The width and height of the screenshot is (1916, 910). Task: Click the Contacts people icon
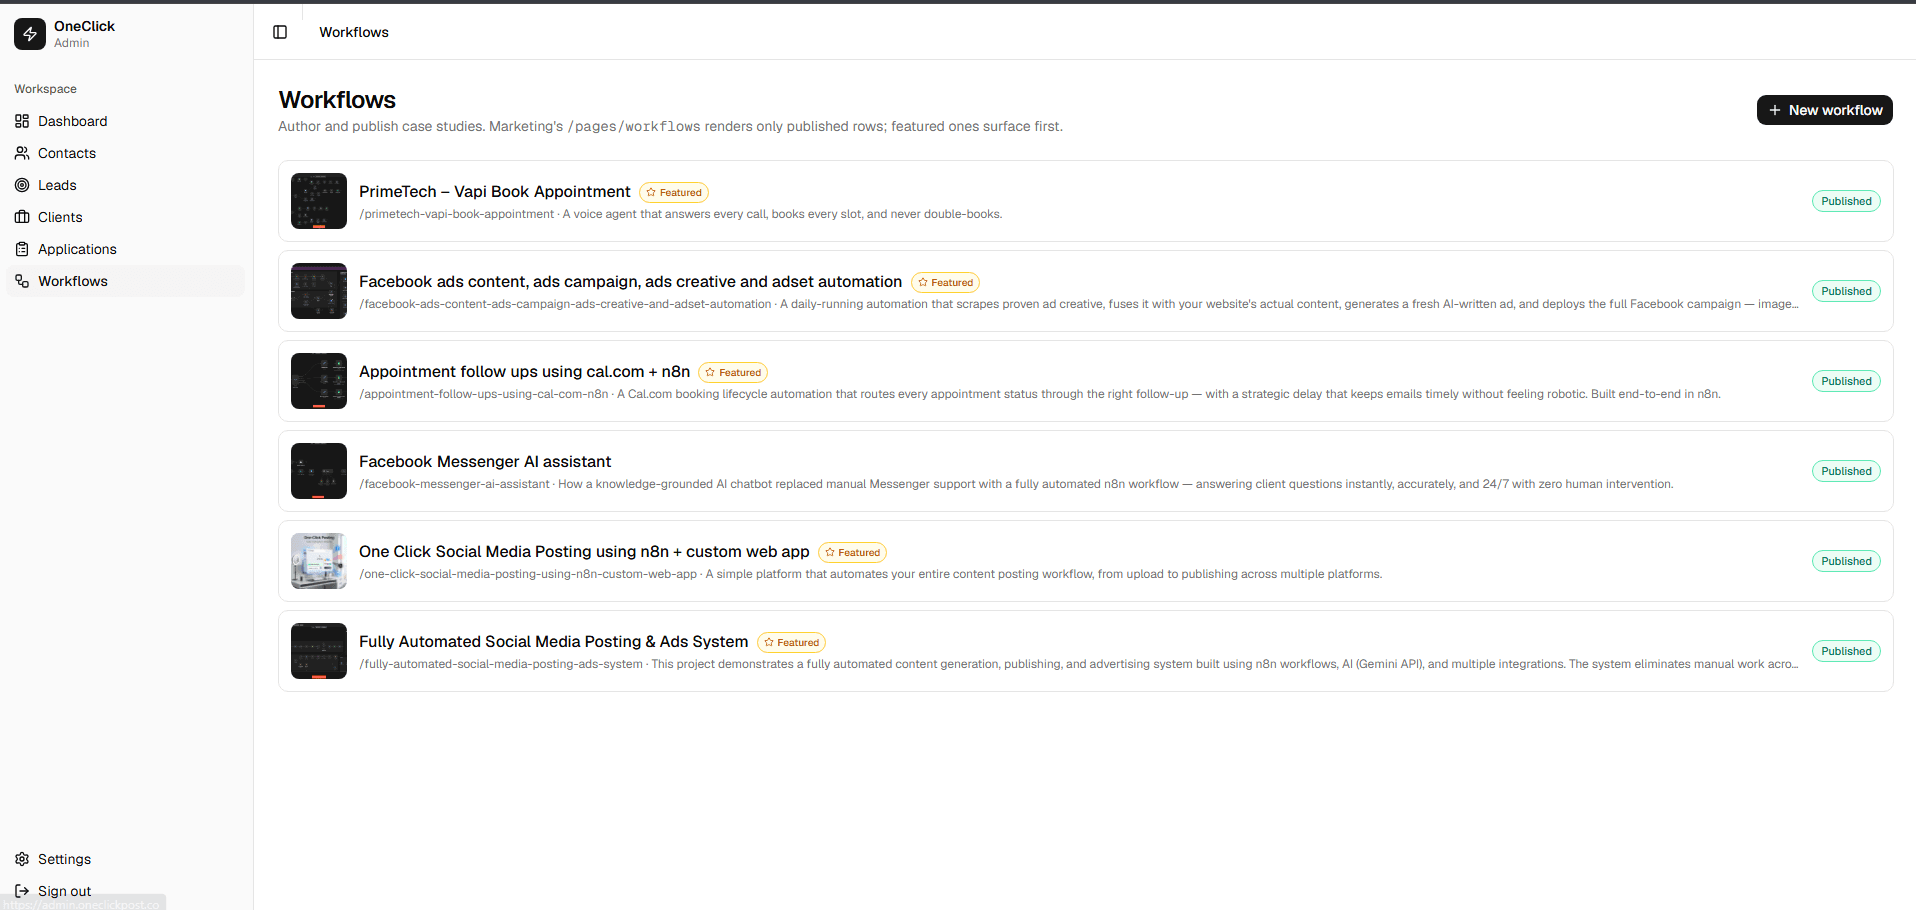[22, 153]
